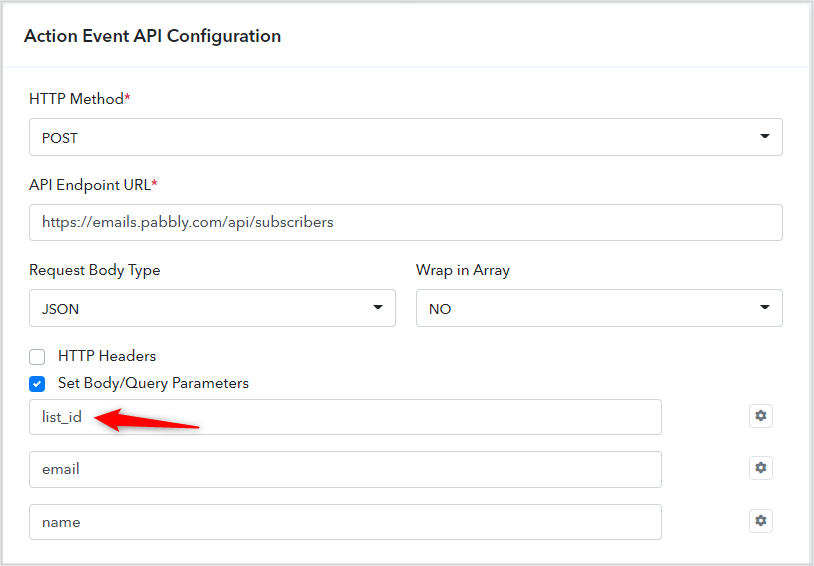Expand the HTTP Method dropdown
This screenshot has width=814, height=566.
[x=405, y=137]
